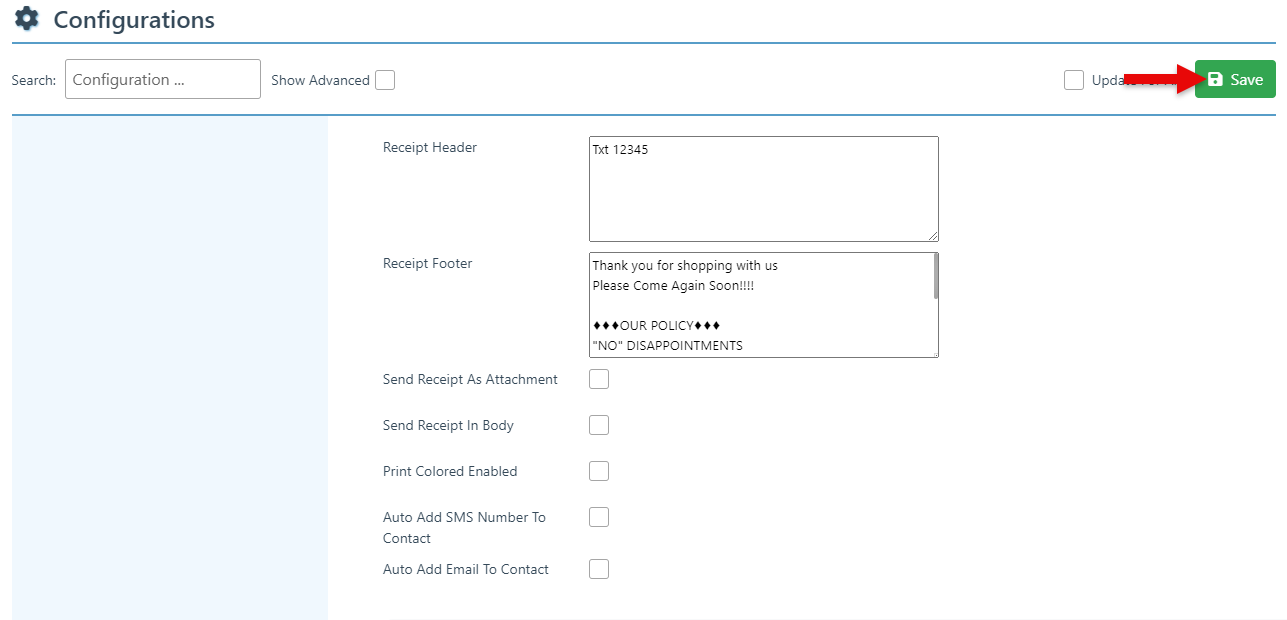Click inside the Receipt Header text area
This screenshot has height=620, width=1287.
click(763, 189)
